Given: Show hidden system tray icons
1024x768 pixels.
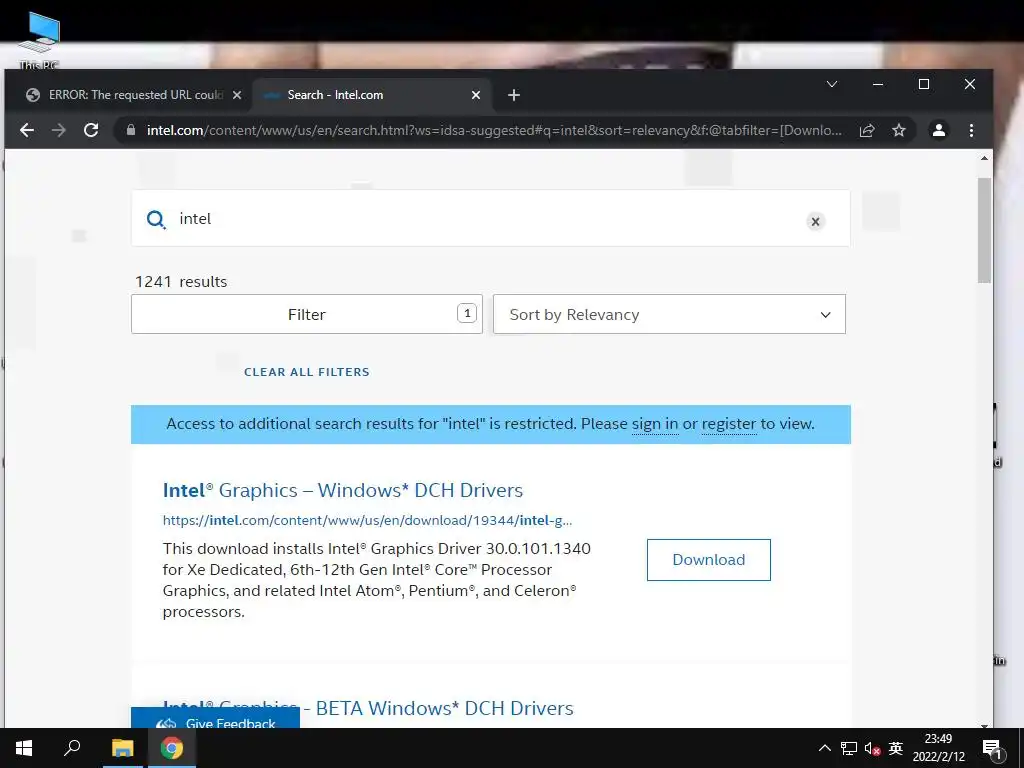Looking at the screenshot, I should 825,748.
